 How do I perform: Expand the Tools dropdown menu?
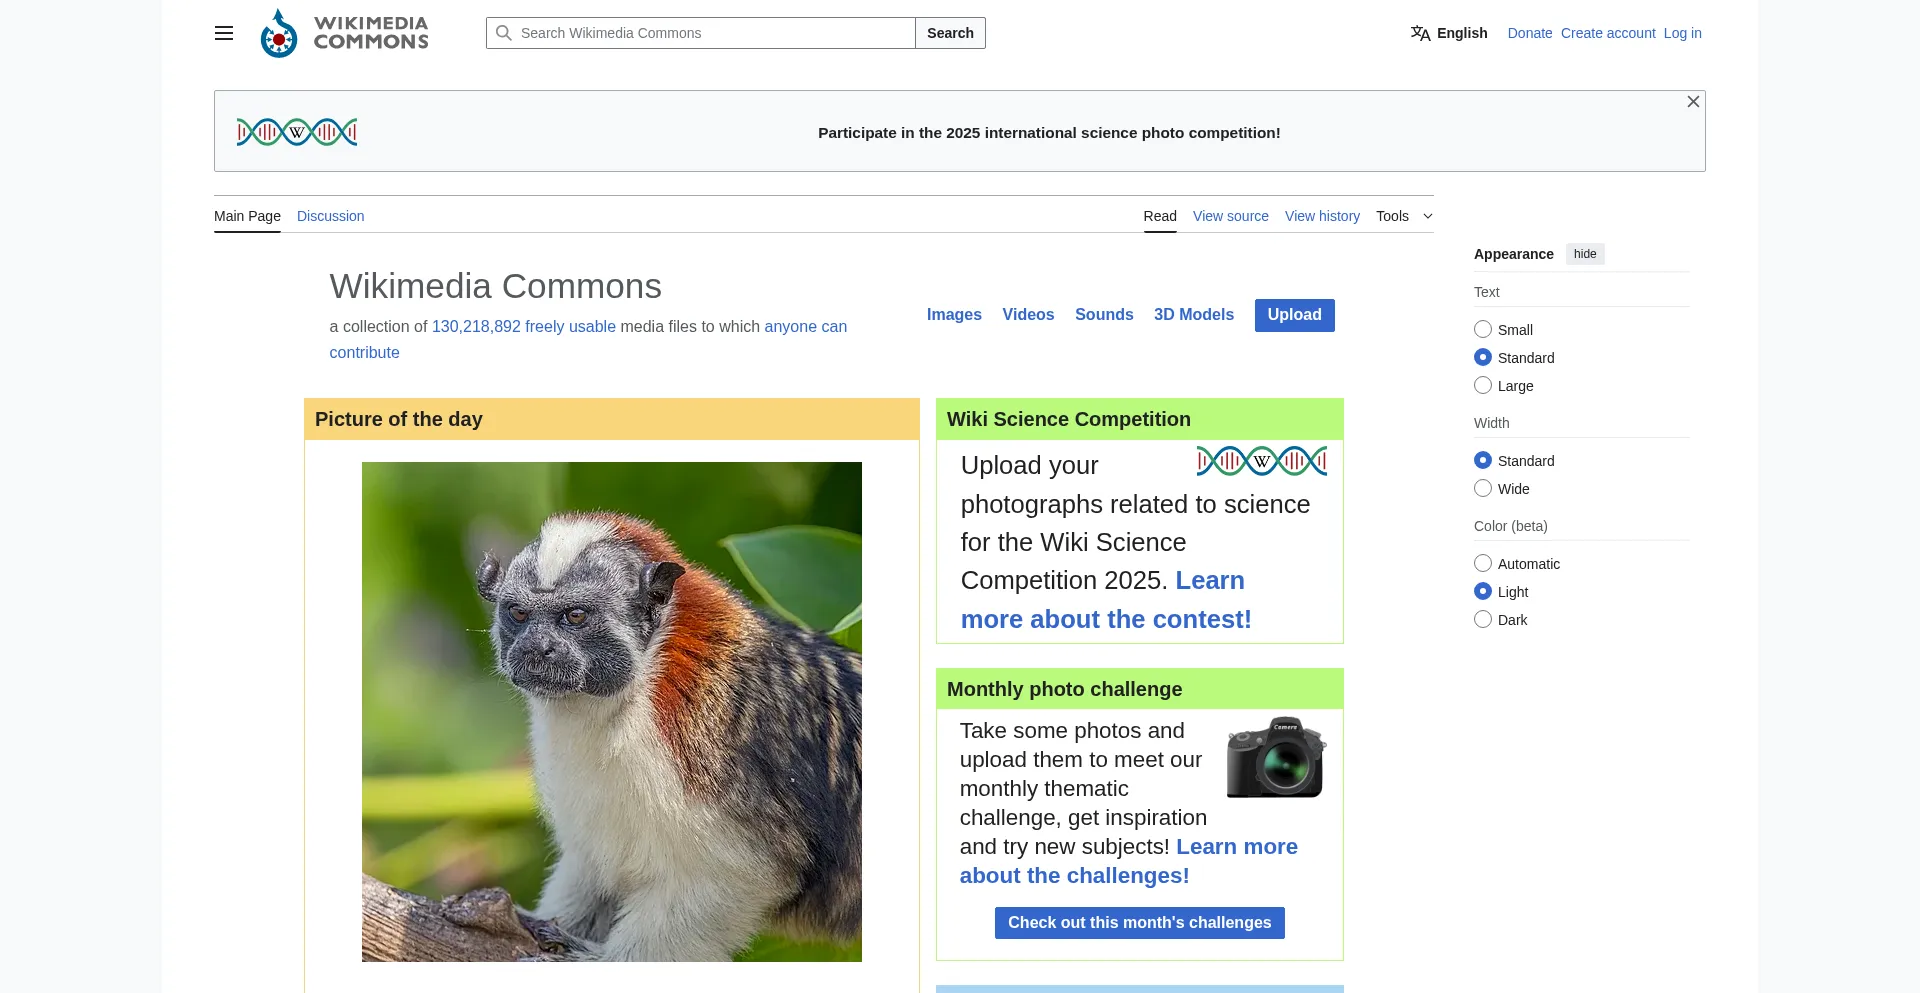(1404, 216)
